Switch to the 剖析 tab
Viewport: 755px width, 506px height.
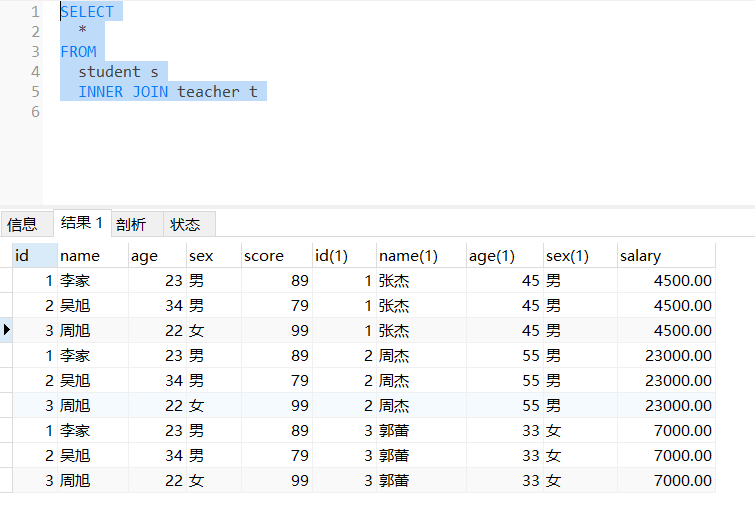click(130, 224)
